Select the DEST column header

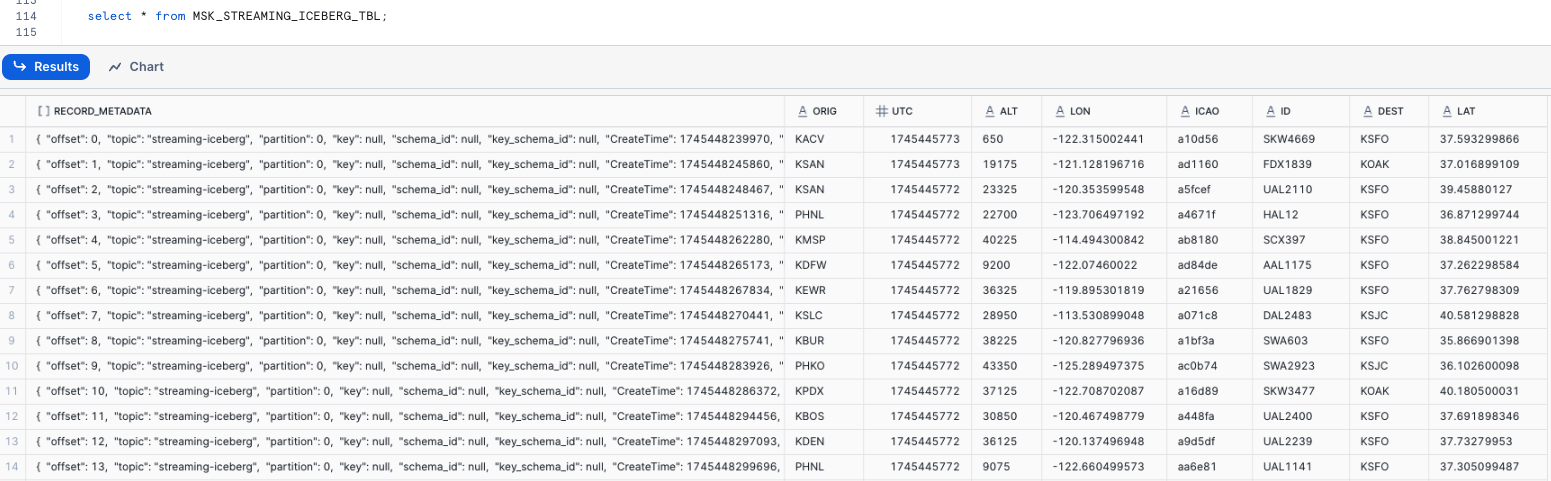tap(1388, 111)
